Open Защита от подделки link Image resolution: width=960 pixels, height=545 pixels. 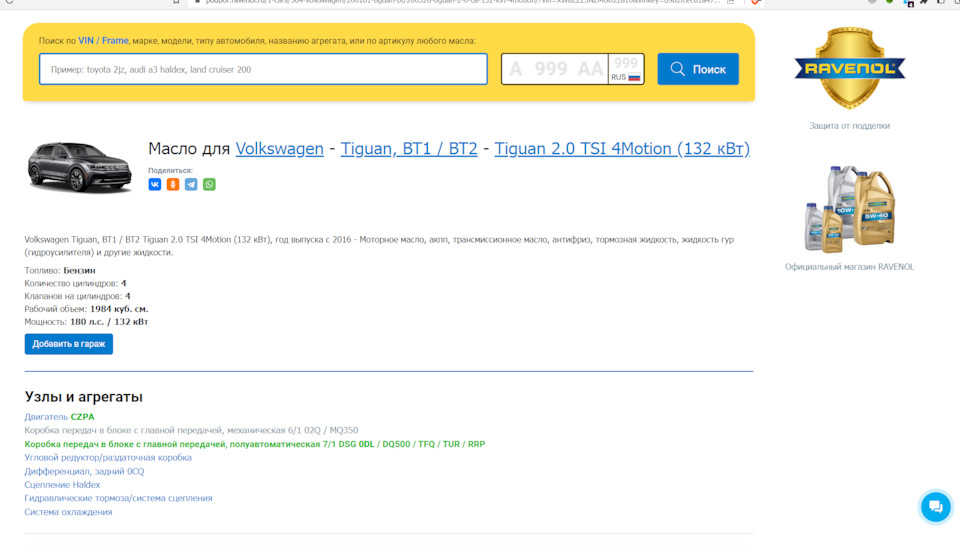[849, 126]
